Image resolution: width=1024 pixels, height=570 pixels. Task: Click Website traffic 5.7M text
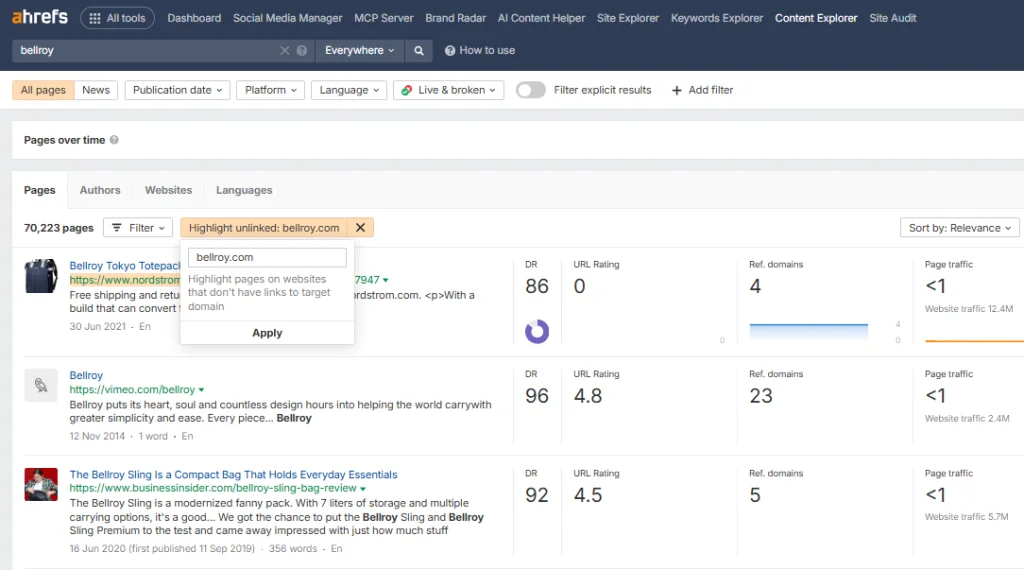[x=967, y=516]
